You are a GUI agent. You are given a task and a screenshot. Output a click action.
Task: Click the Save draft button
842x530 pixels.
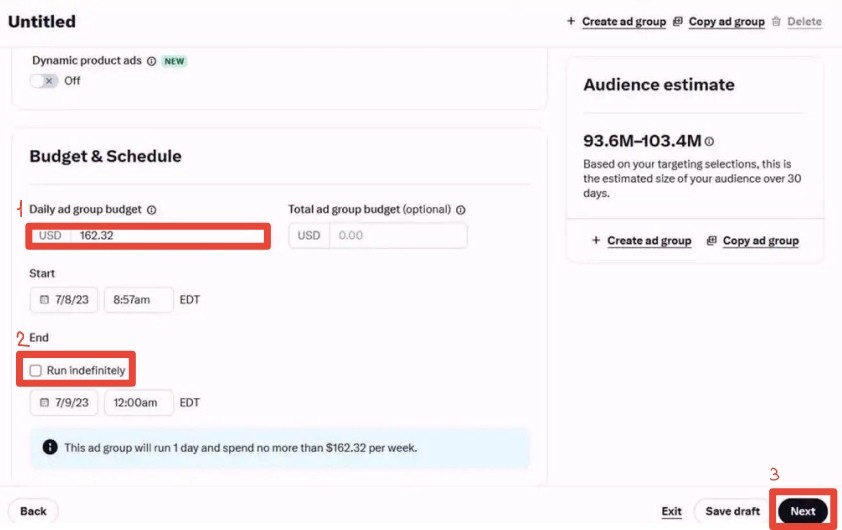pyautogui.click(x=732, y=511)
